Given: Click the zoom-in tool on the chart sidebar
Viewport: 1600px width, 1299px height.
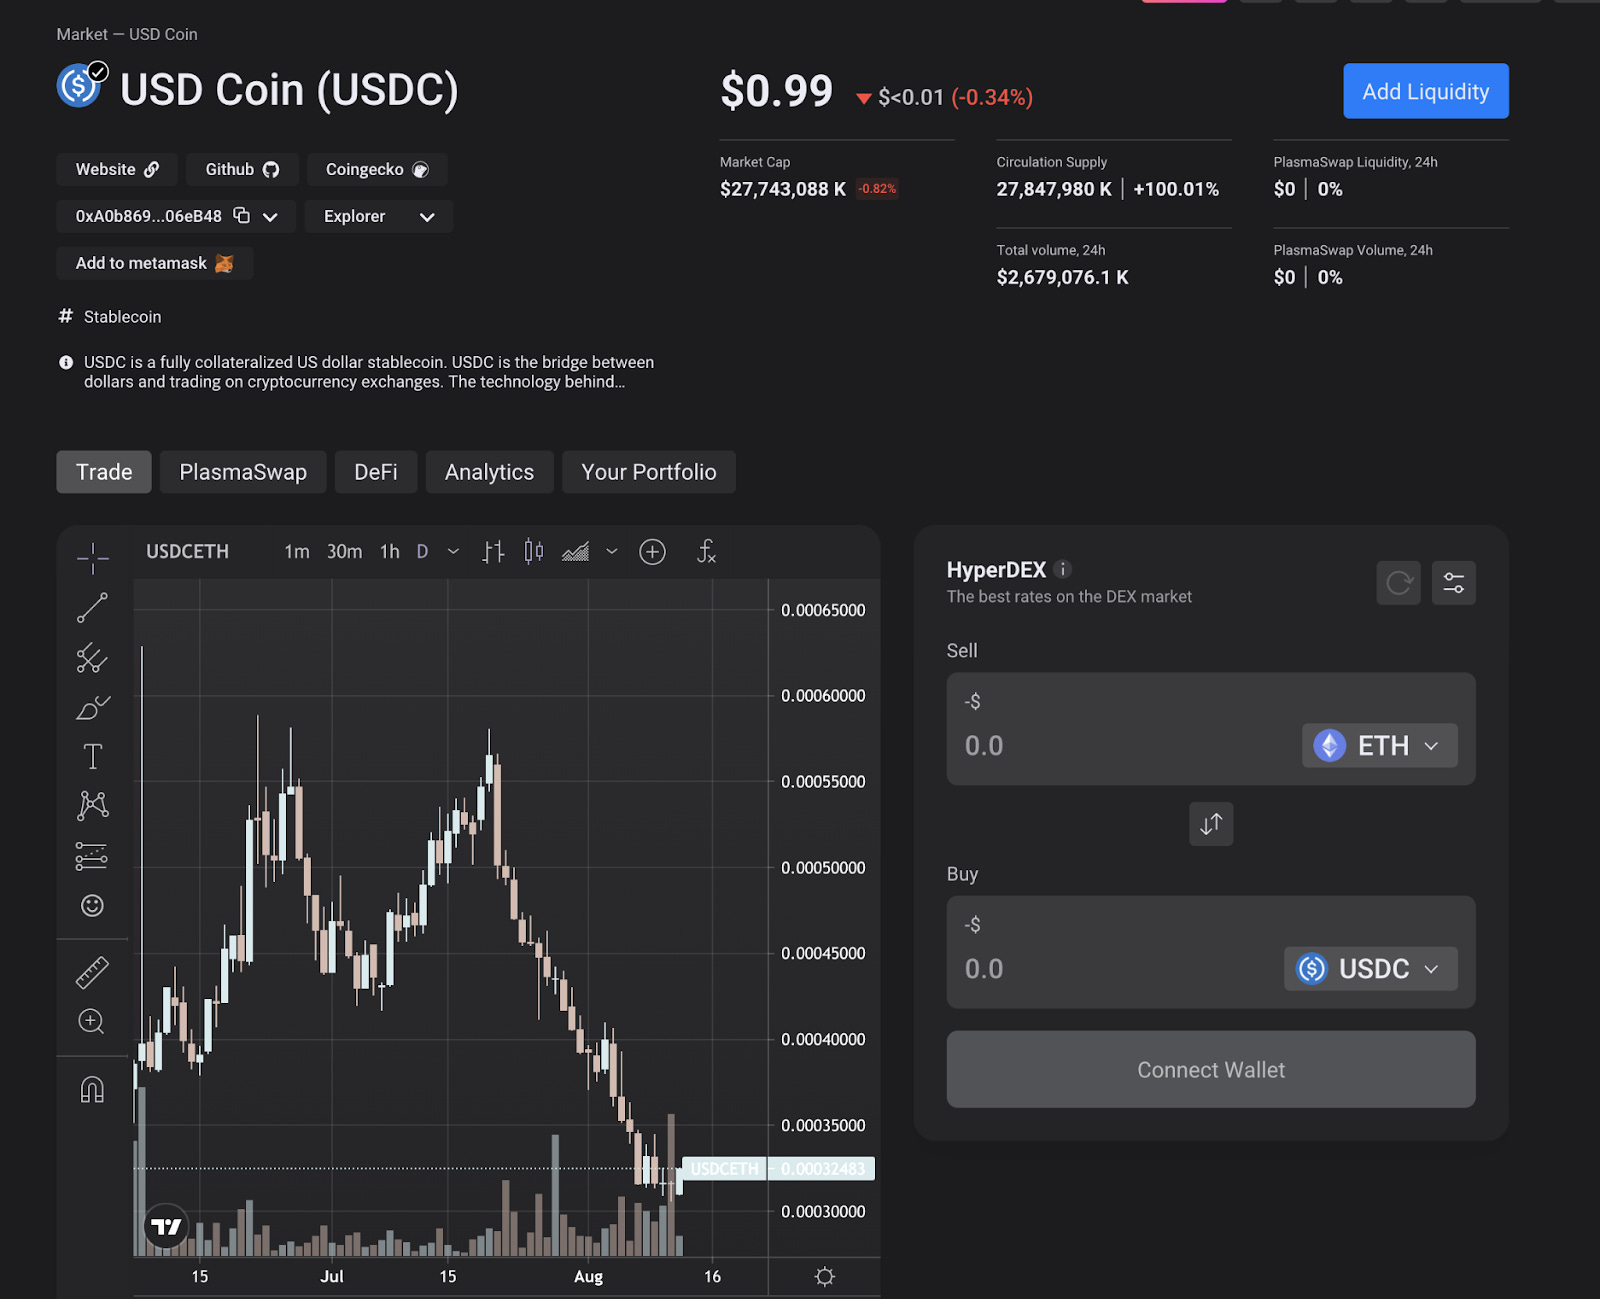Looking at the screenshot, I should pyautogui.click(x=92, y=1021).
